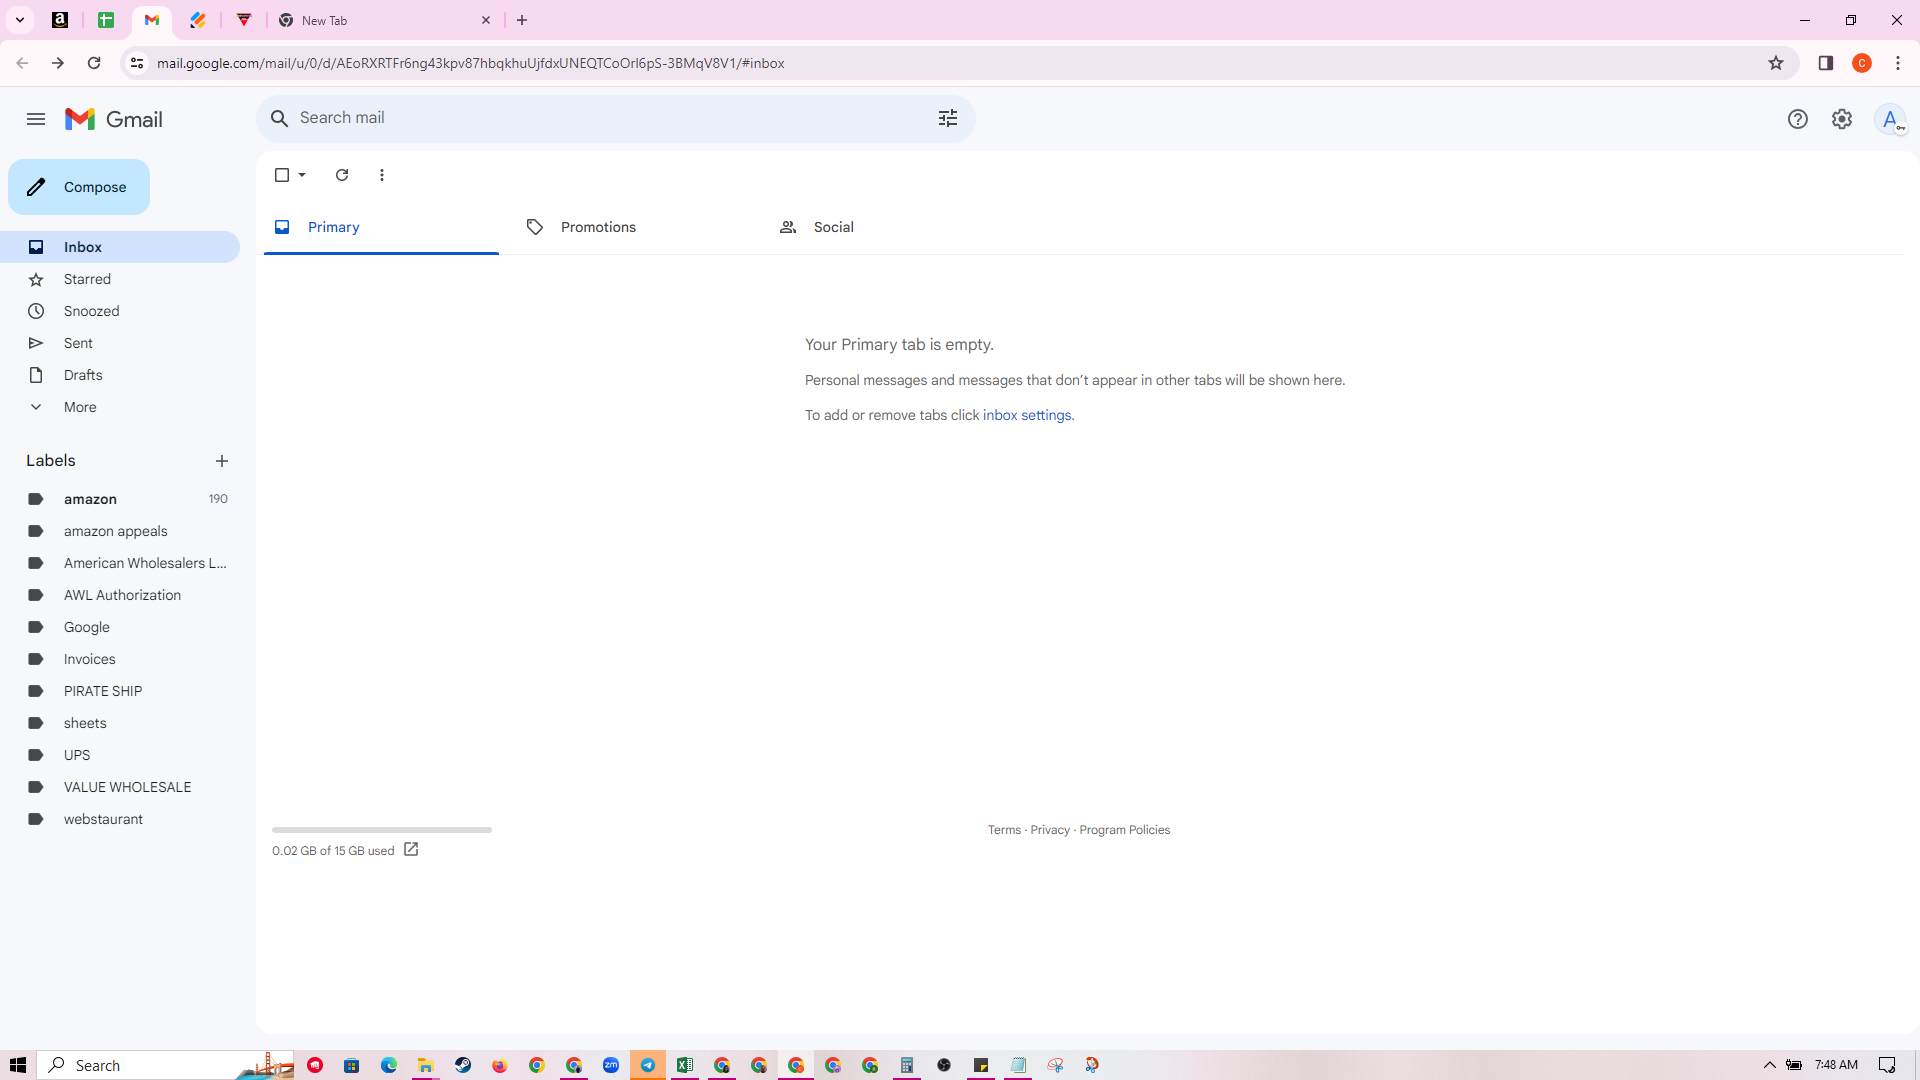
Task: Open the tab search dropdown arrow
Action: tap(20, 20)
